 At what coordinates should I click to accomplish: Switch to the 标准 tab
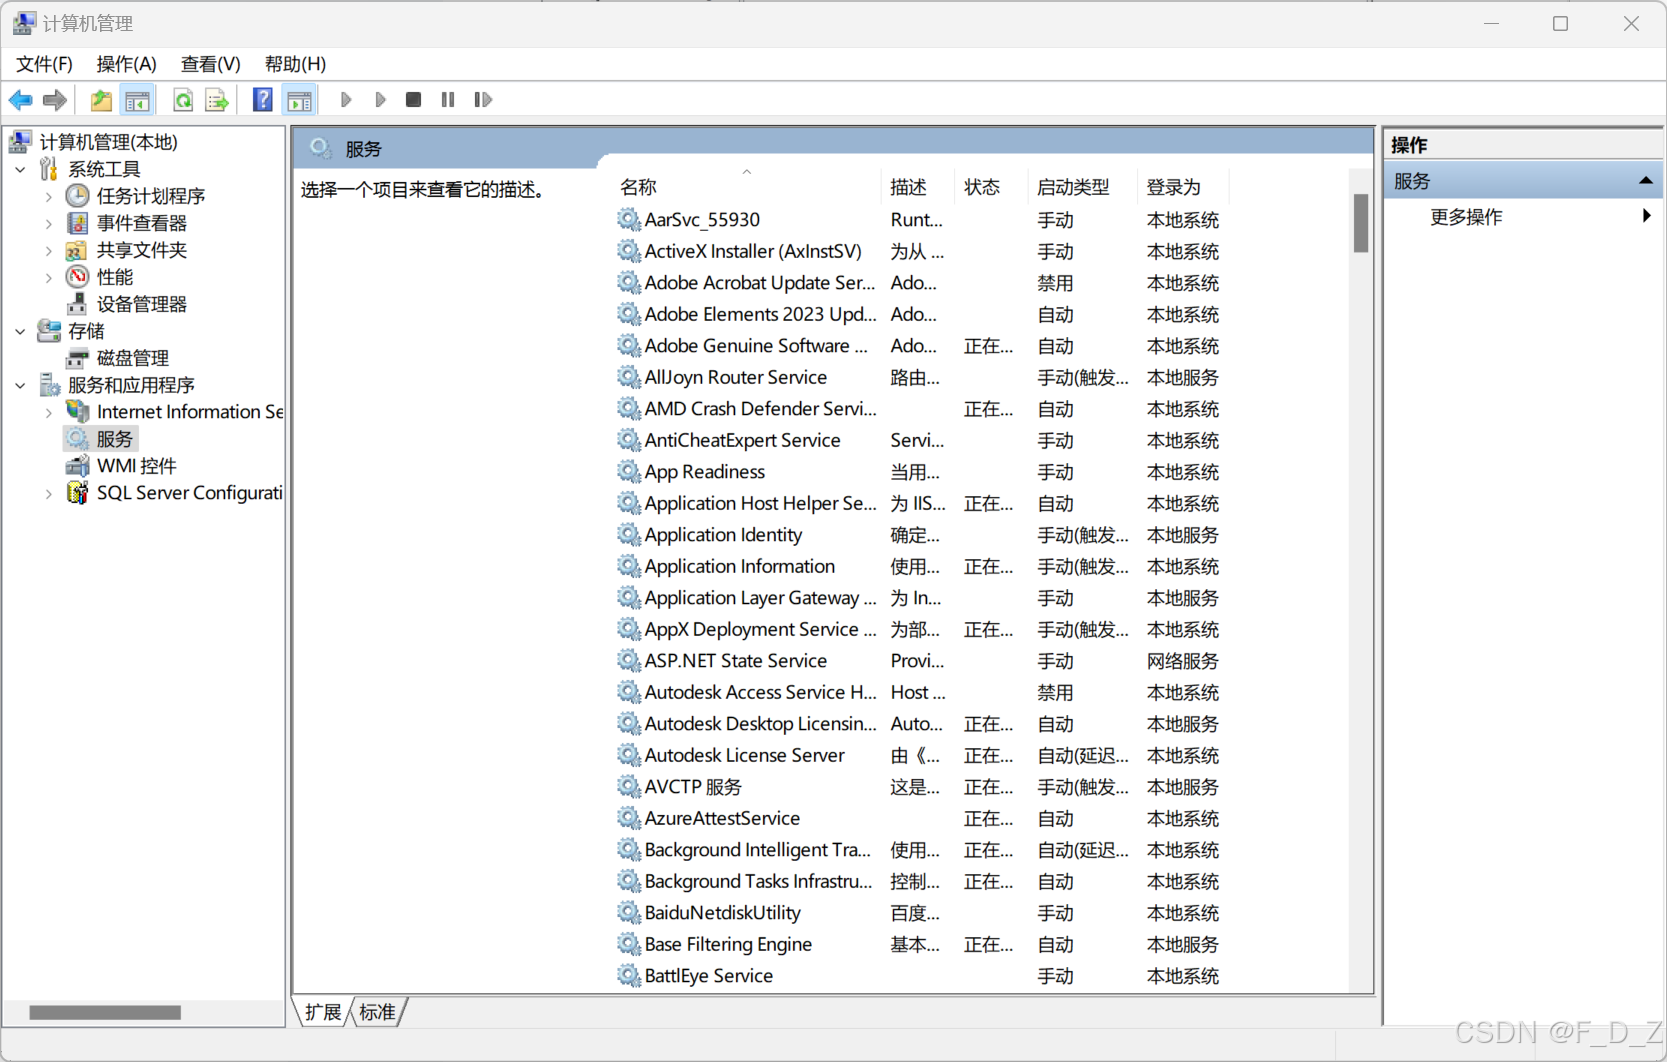coord(377,1012)
